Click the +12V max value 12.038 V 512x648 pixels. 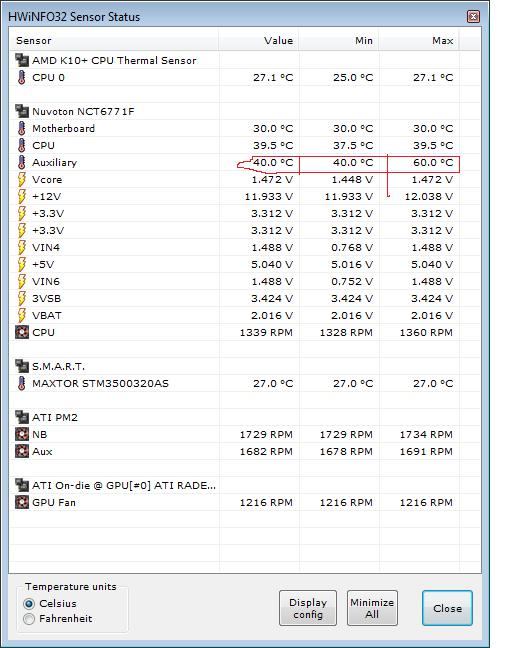click(429, 196)
